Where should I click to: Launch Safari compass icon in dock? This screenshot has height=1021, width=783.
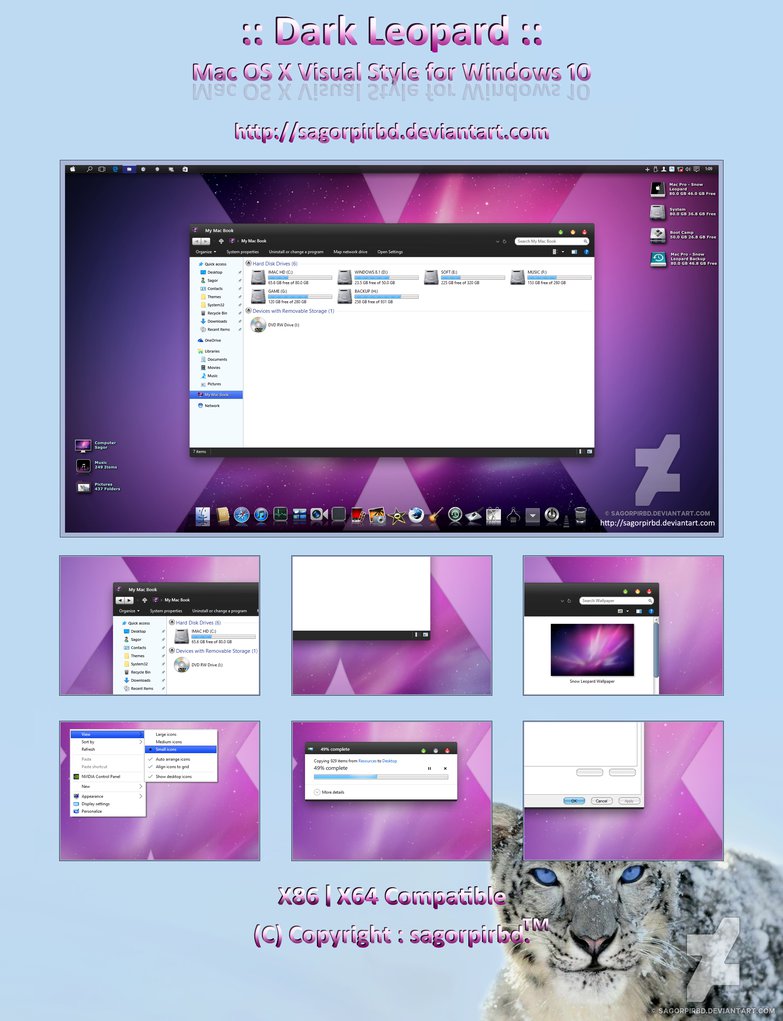tap(242, 516)
